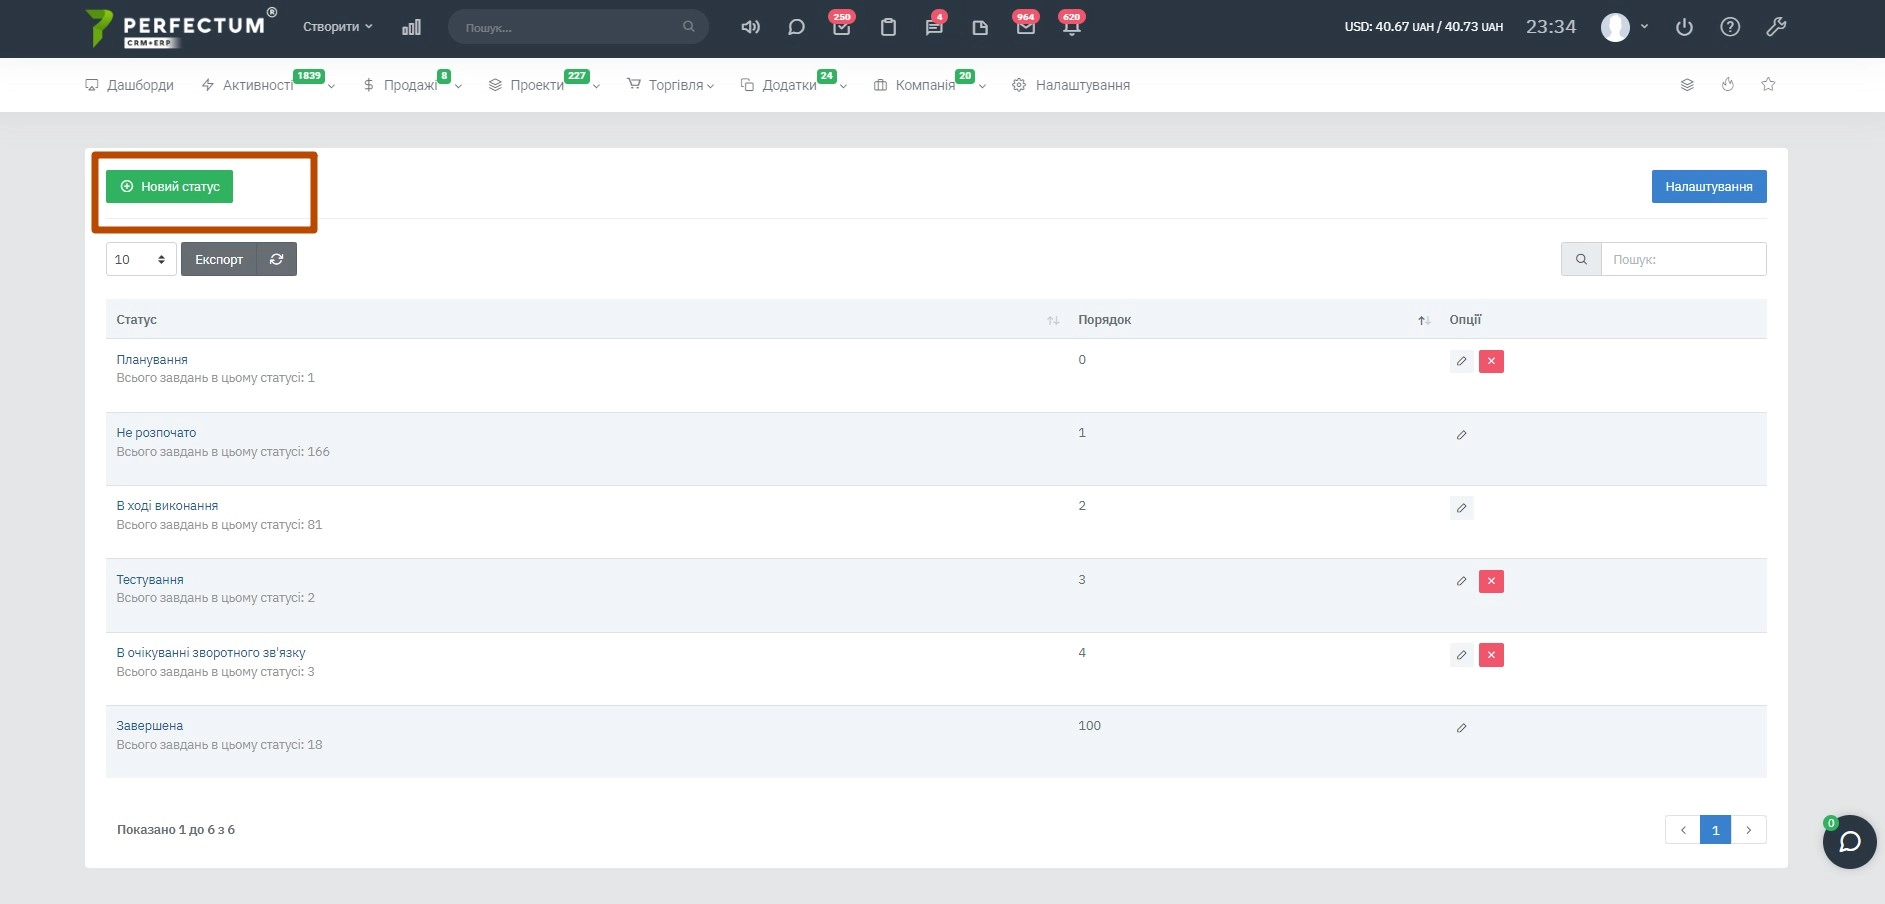Click the blue Налаштування button
Screen dimensions: 1885x904
(1709, 187)
